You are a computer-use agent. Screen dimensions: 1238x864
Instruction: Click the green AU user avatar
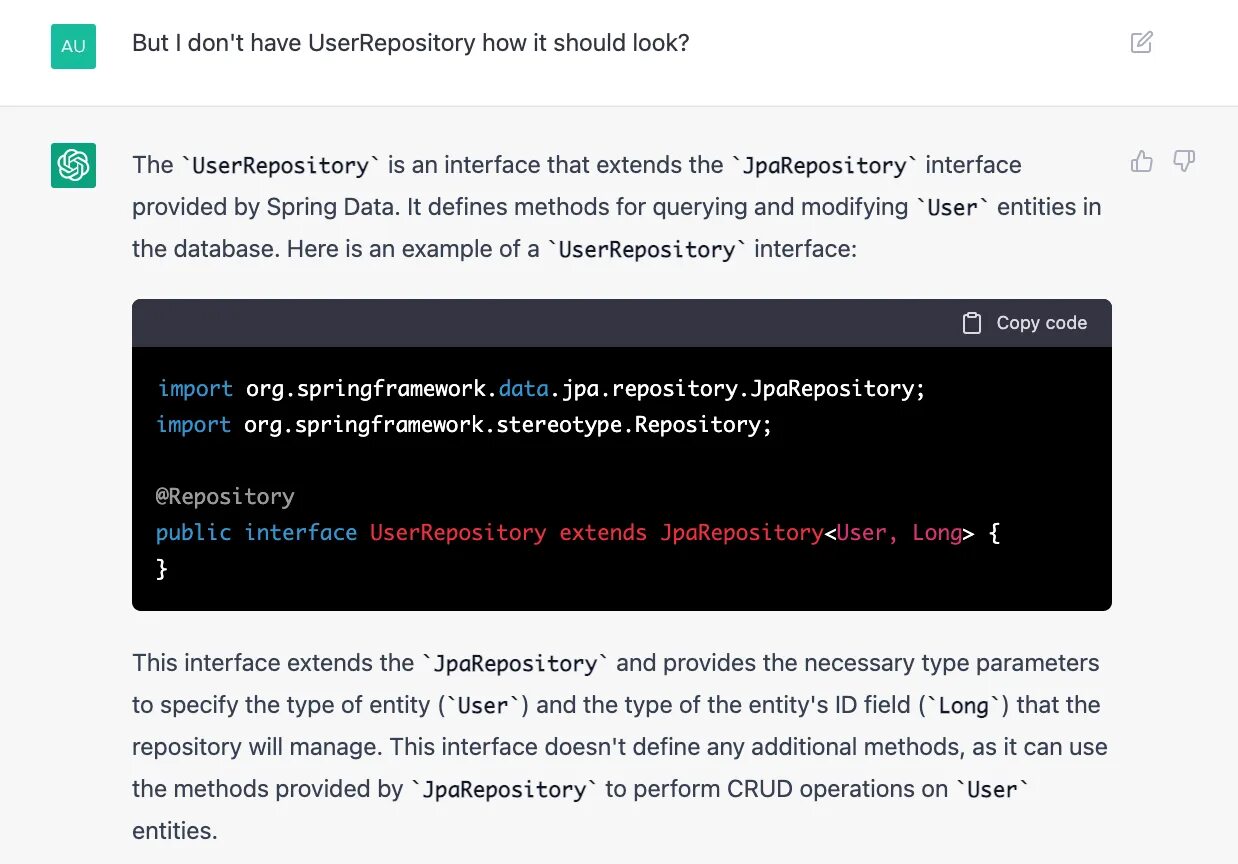[x=73, y=46]
